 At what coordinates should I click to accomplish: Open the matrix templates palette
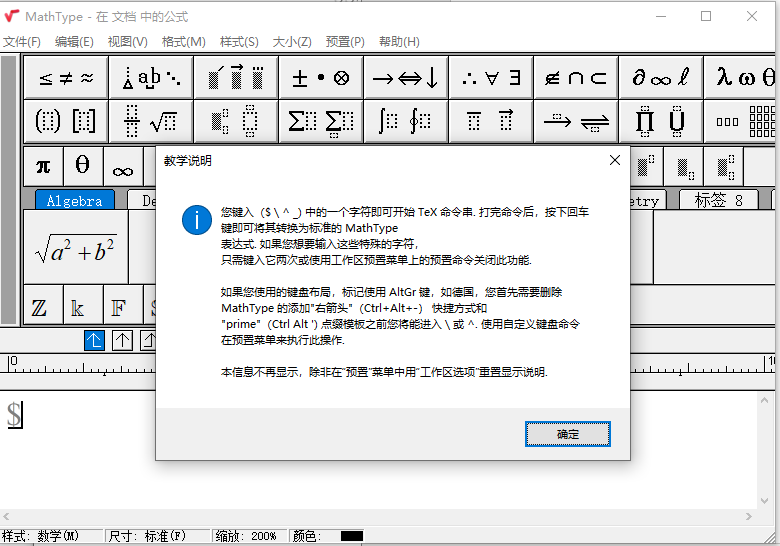coord(740,121)
